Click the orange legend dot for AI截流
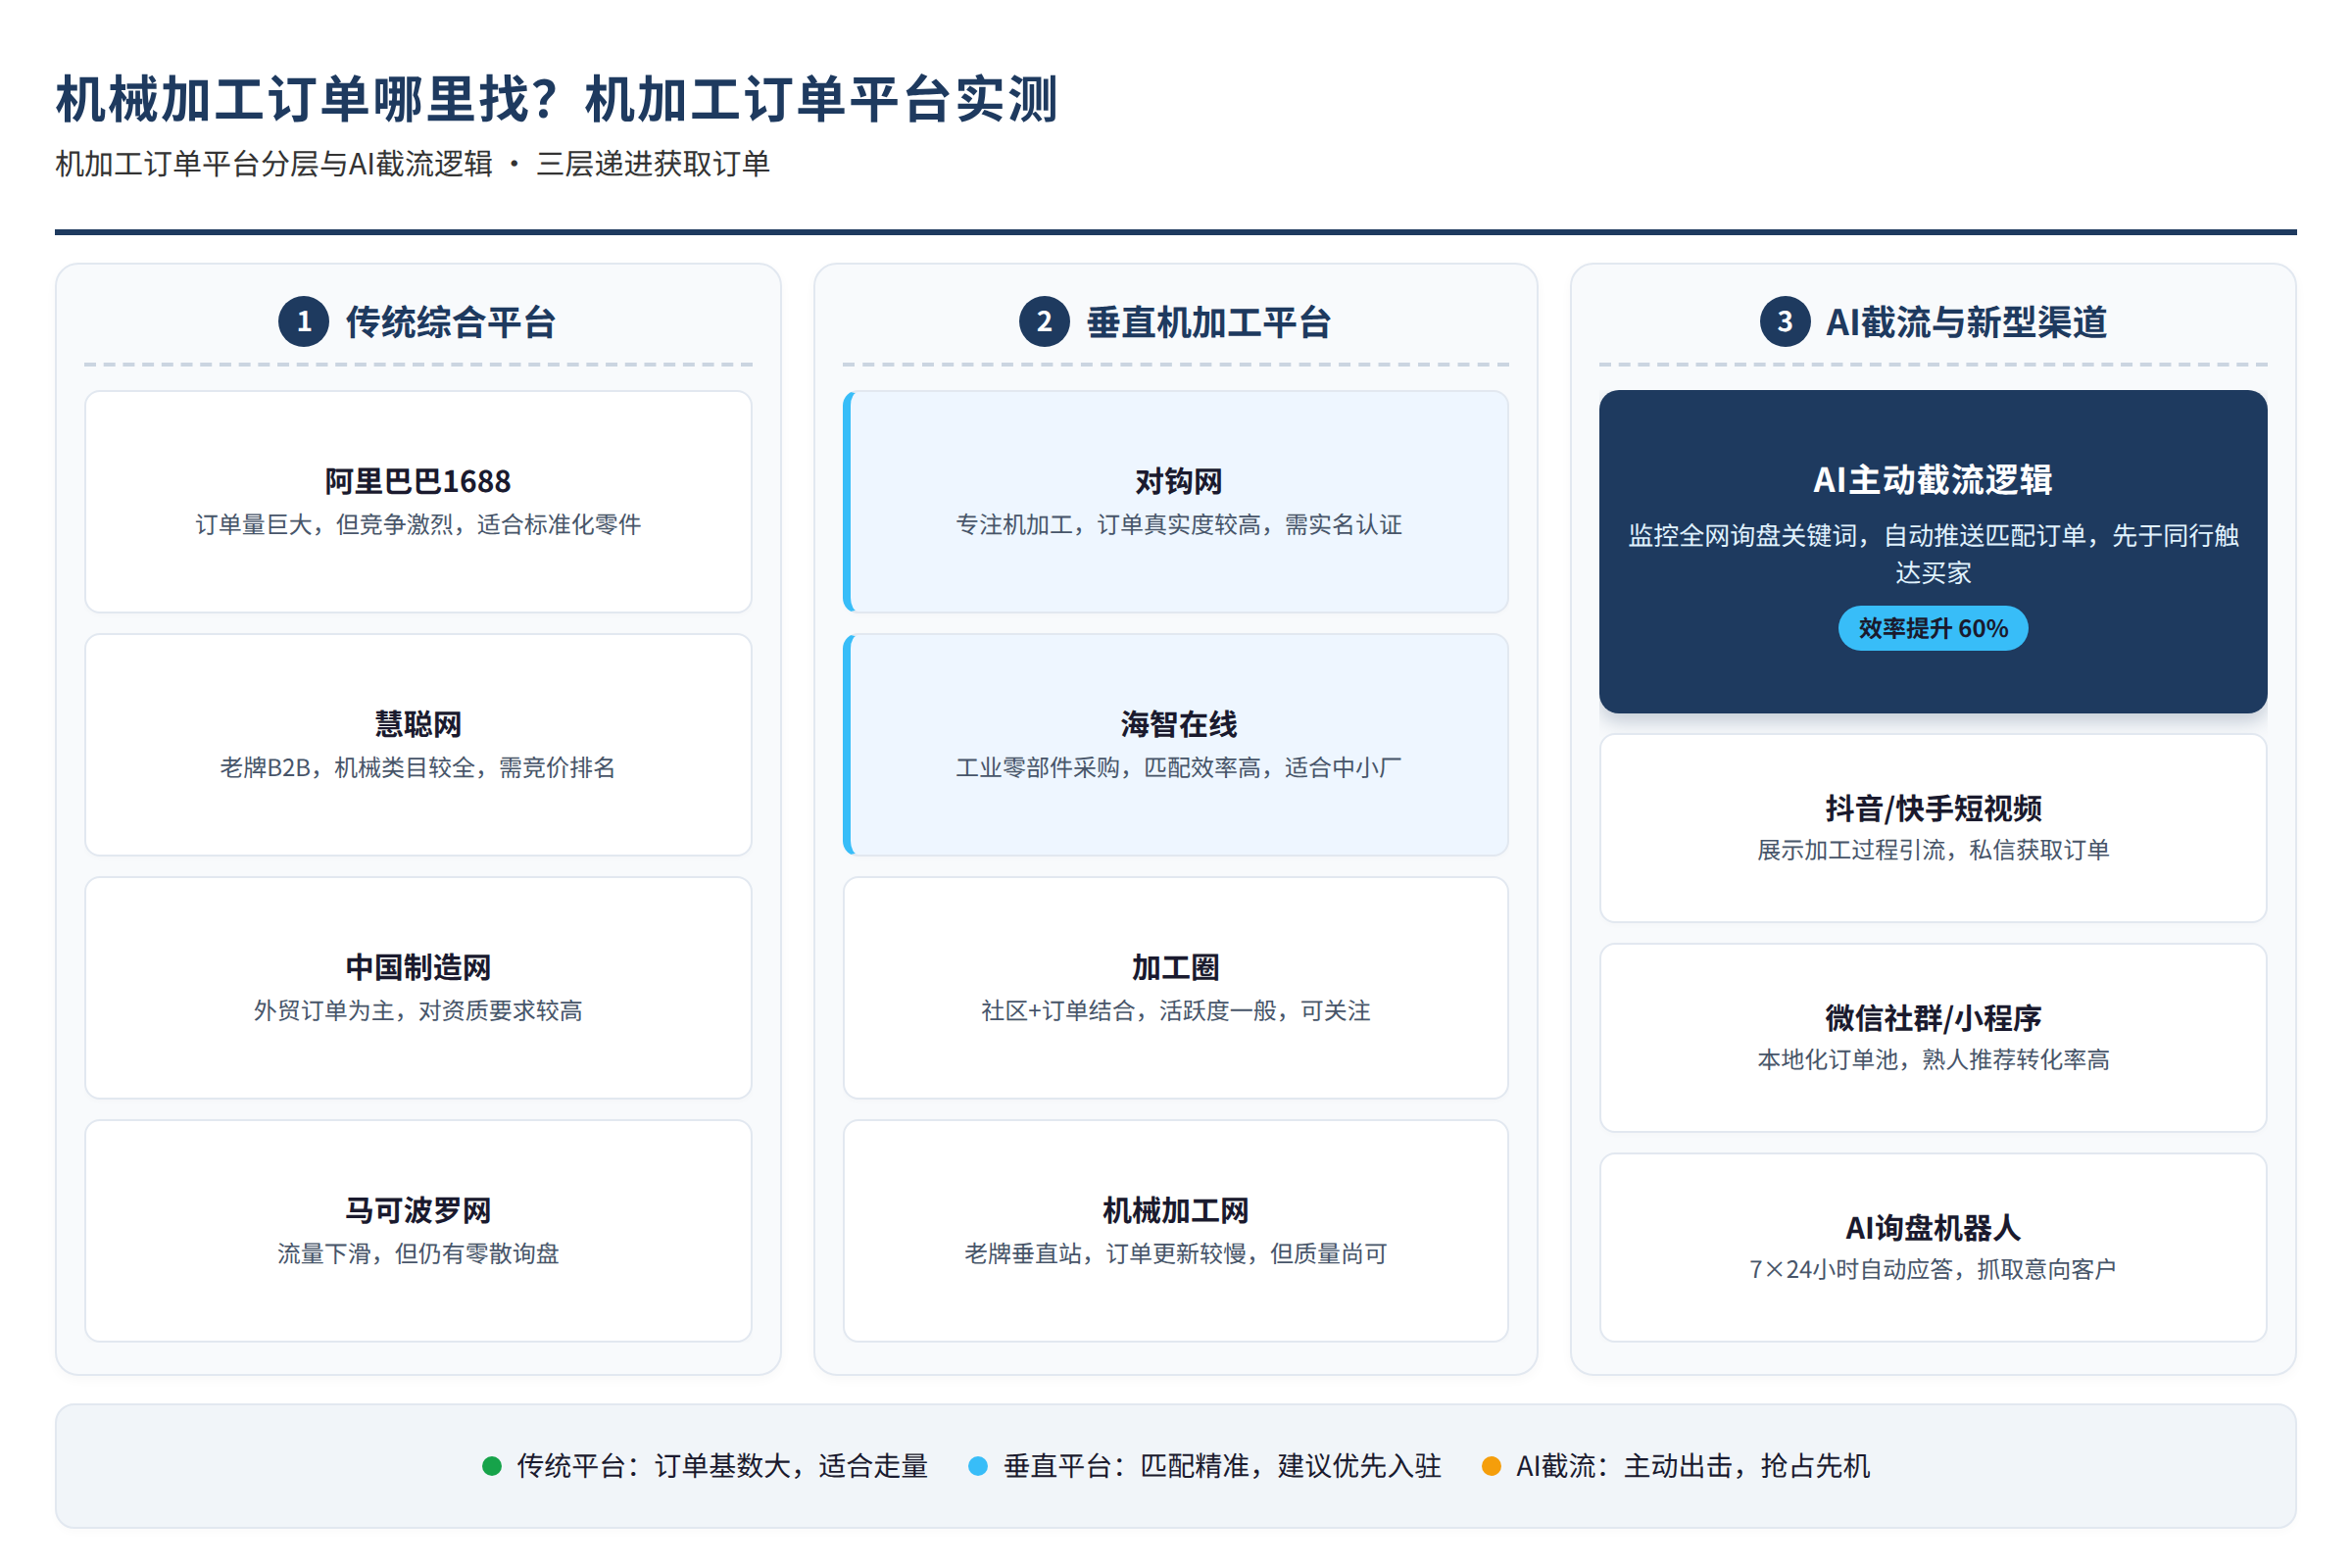Screen dimensions: 2352x1568 pyautogui.click(x=1491, y=1466)
